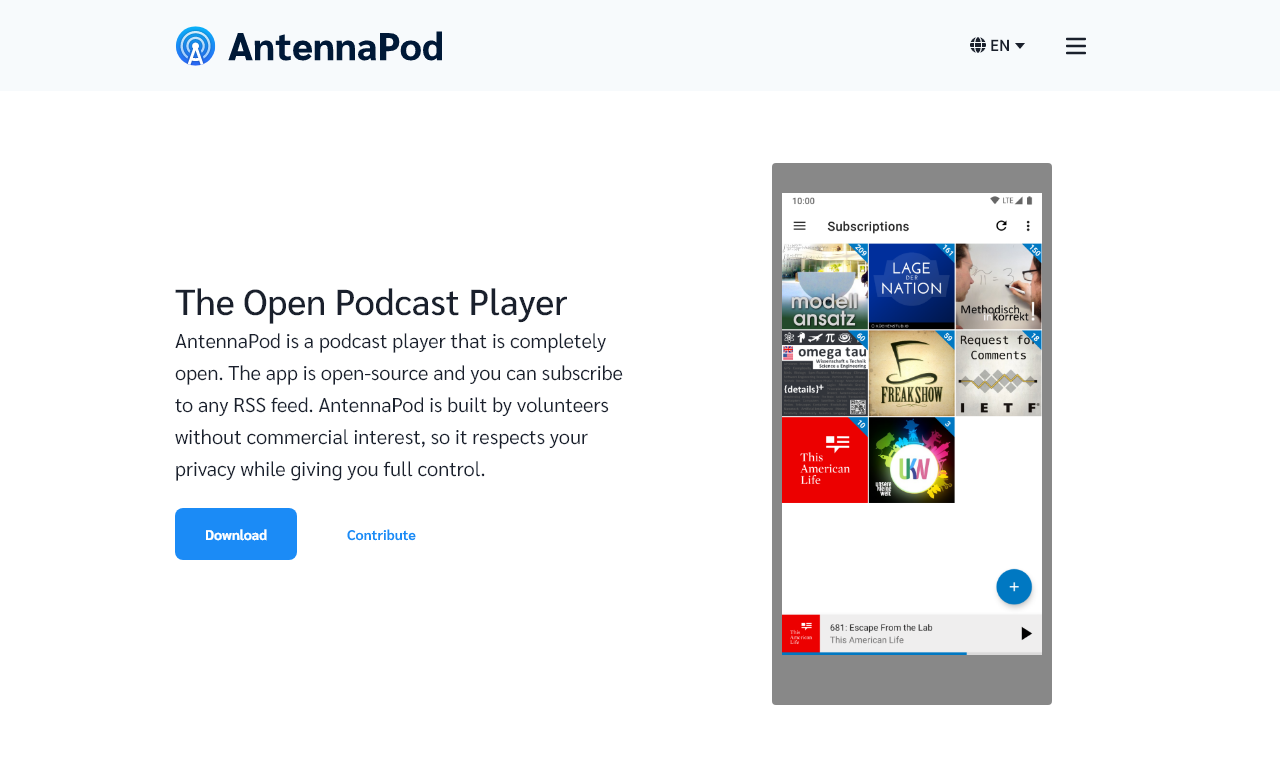Tap the hamburger icon beside Subscriptions title

(800, 226)
